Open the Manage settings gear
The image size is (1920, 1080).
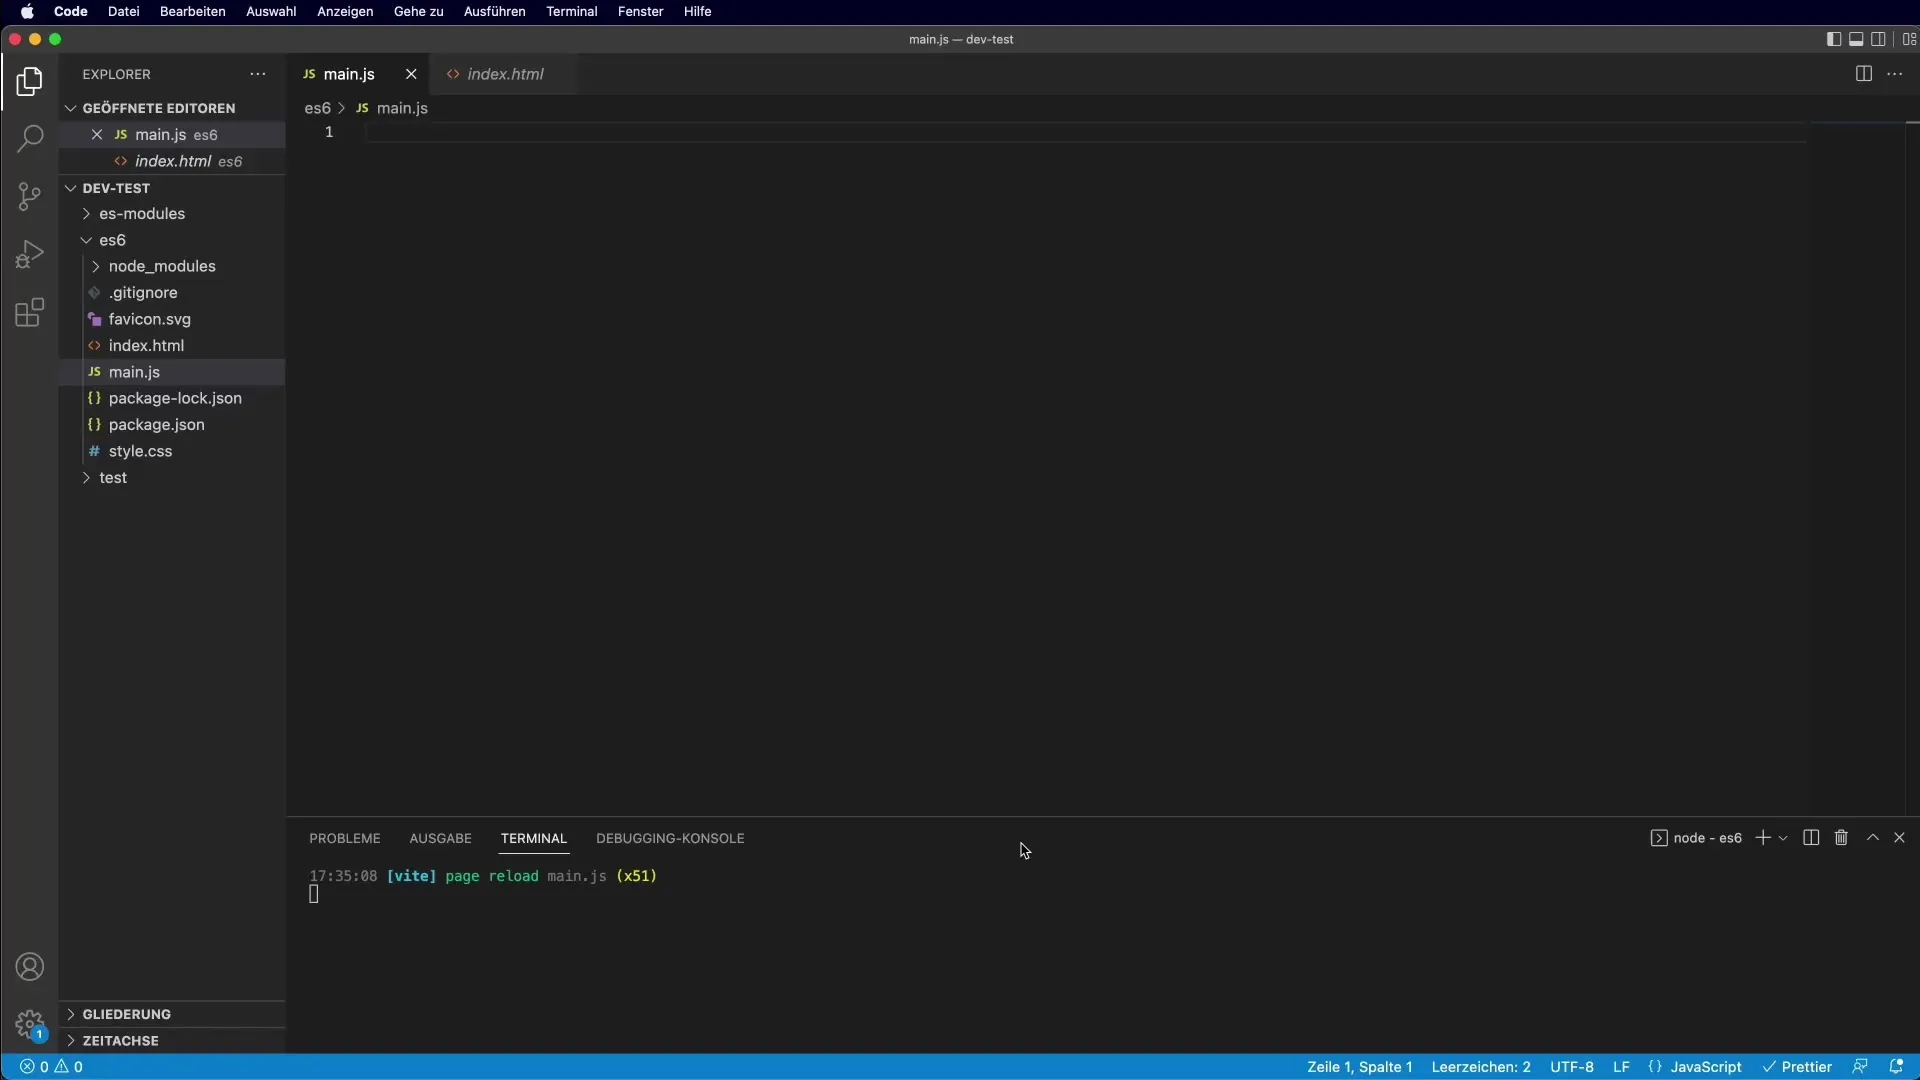pos(30,1024)
